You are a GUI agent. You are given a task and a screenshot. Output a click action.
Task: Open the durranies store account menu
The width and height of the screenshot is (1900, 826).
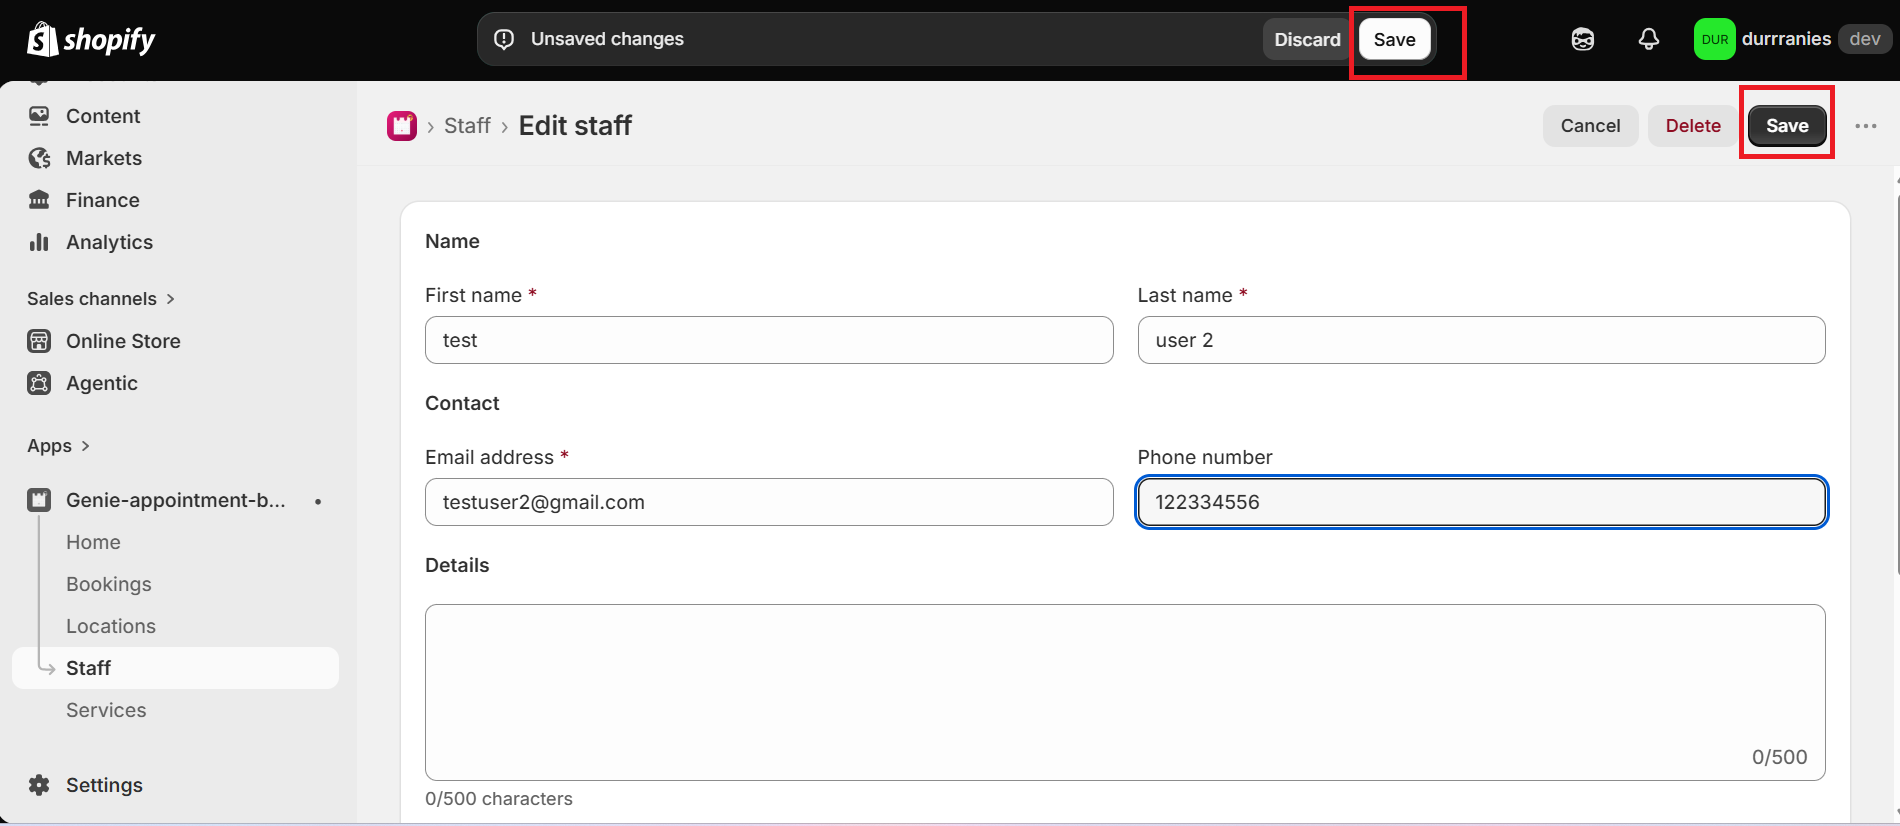pos(1791,39)
